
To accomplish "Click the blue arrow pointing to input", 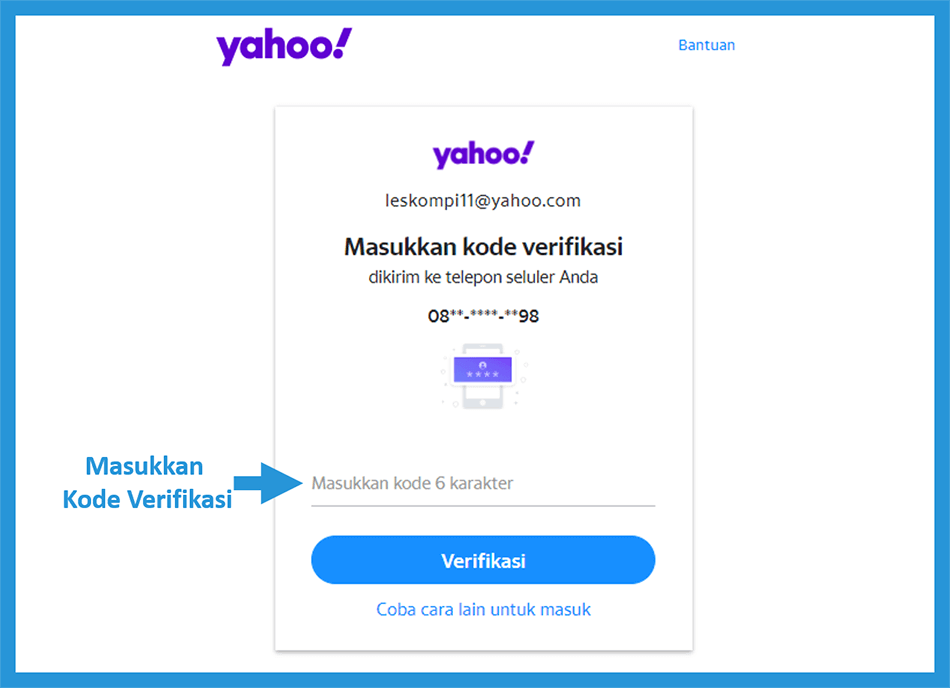I will point(268,483).
